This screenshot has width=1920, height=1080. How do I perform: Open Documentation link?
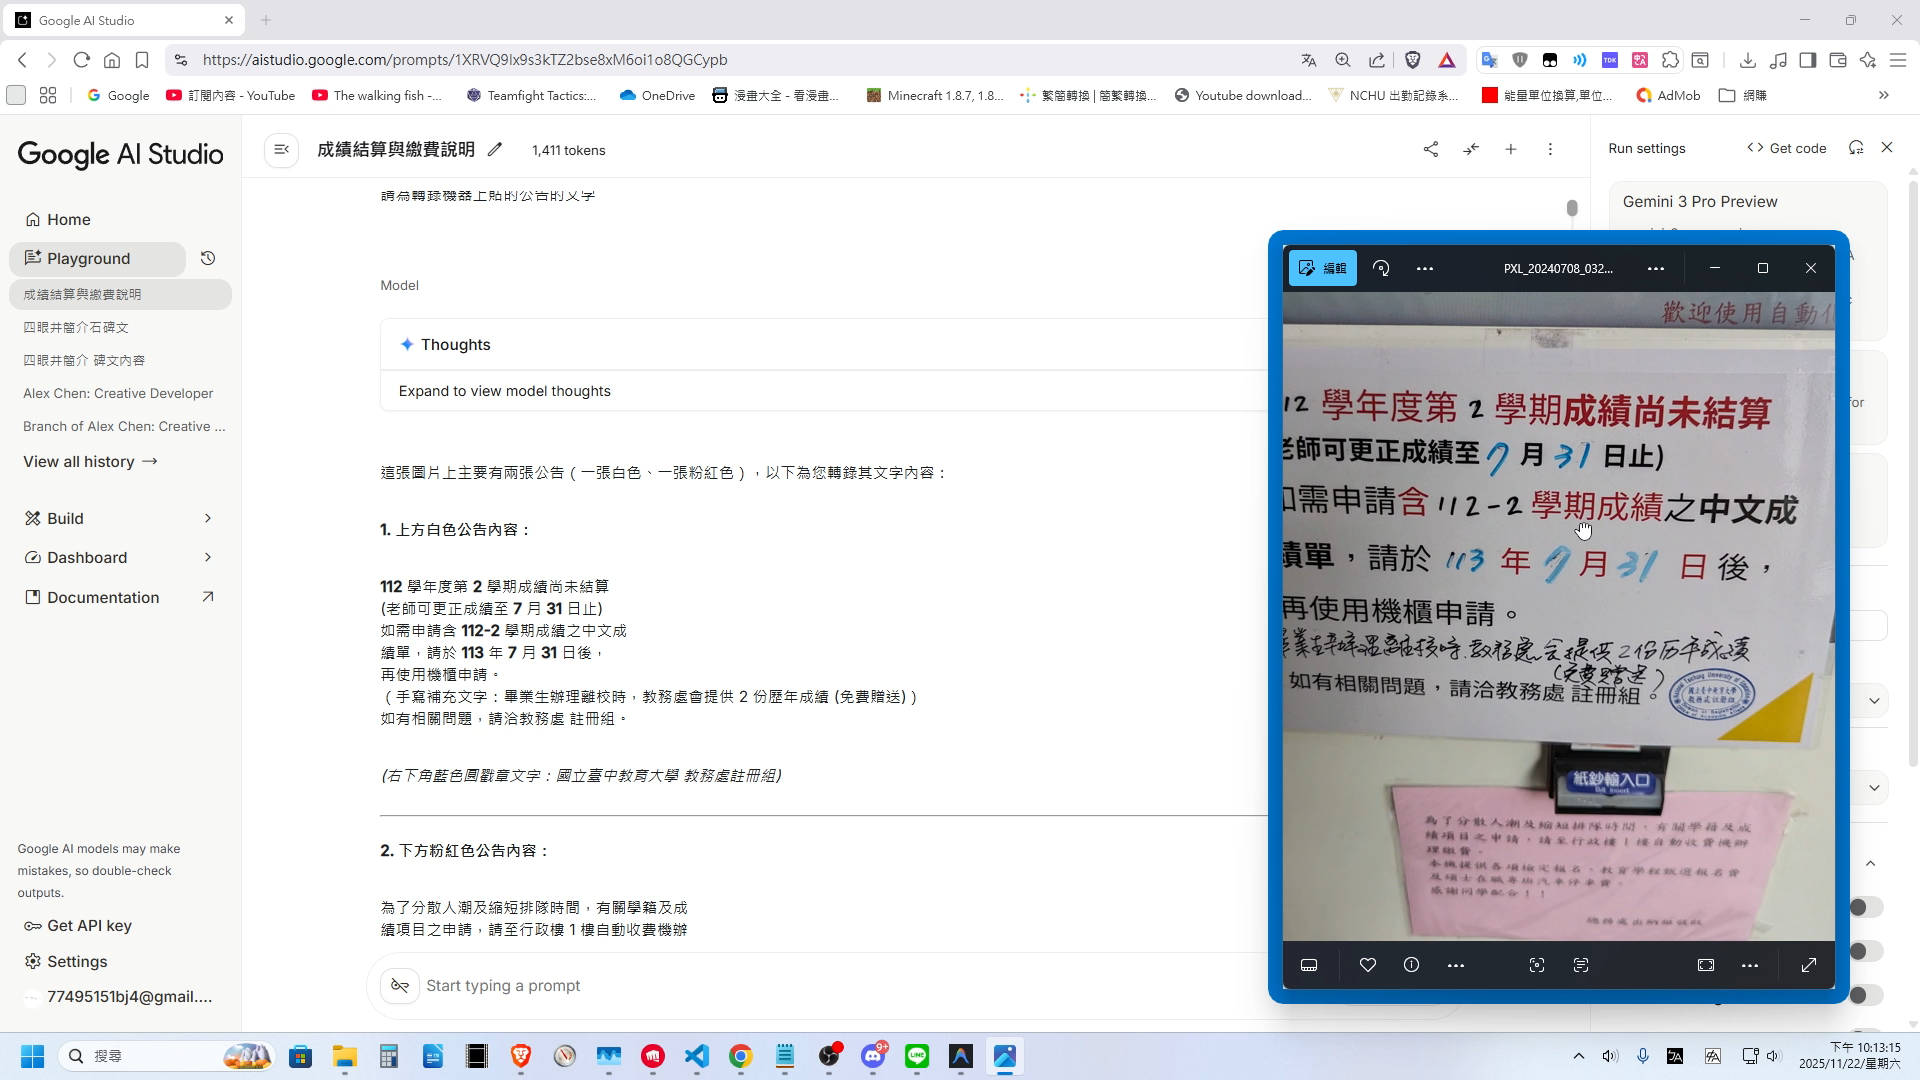tap(119, 597)
